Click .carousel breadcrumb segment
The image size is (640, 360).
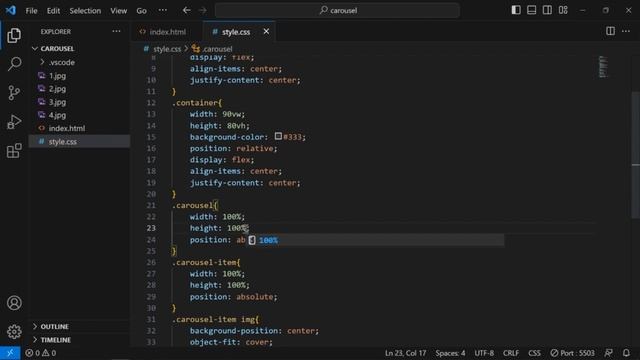point(217,49)
